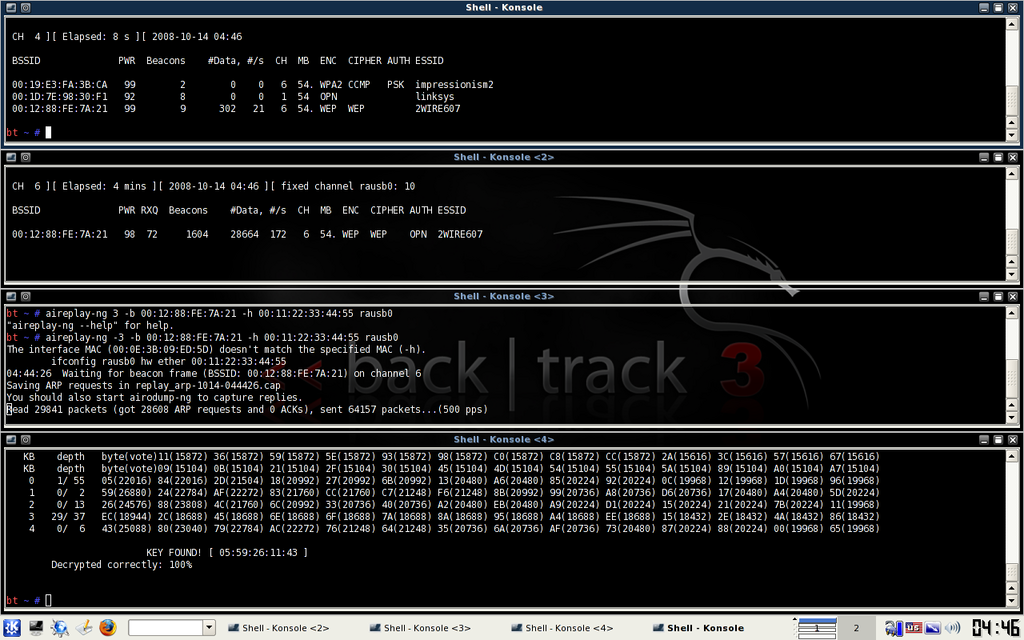This screenshot has height=640, width=1024.
Task: Click BSSID 00:1D:7E:98:30:F1 row
Action: [x=59, y=97]
